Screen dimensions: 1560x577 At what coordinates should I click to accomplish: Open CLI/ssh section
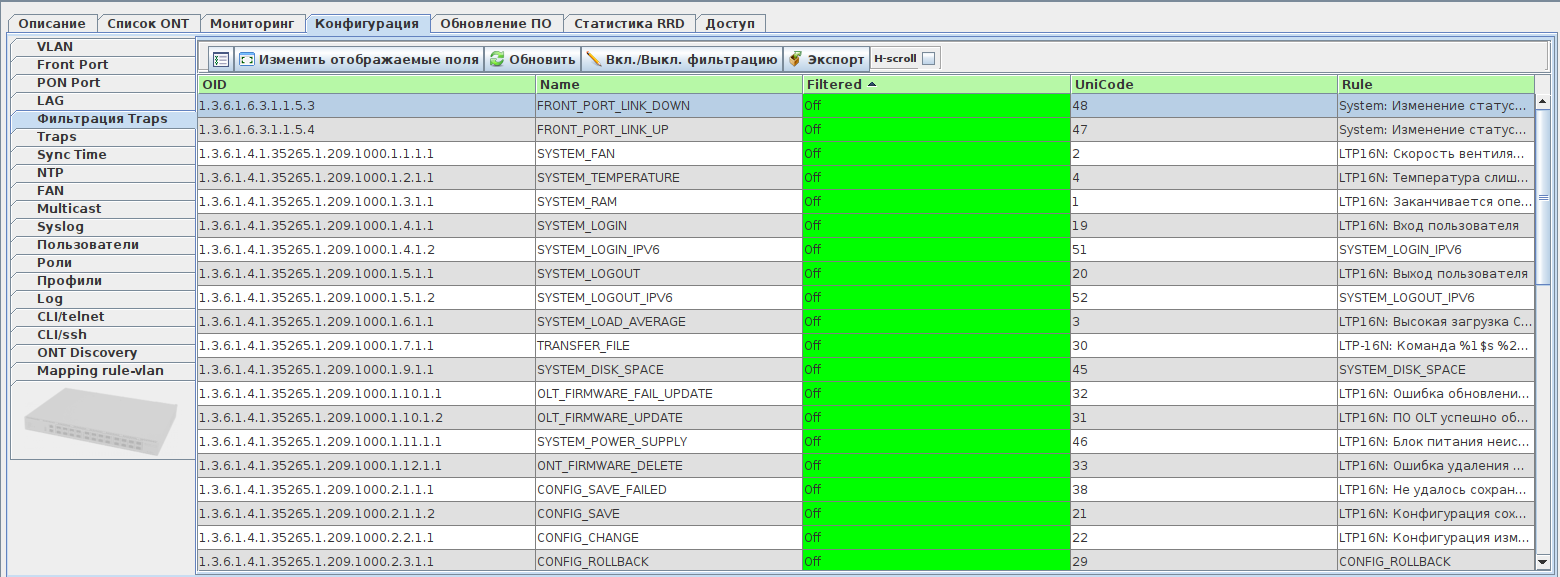102,335
